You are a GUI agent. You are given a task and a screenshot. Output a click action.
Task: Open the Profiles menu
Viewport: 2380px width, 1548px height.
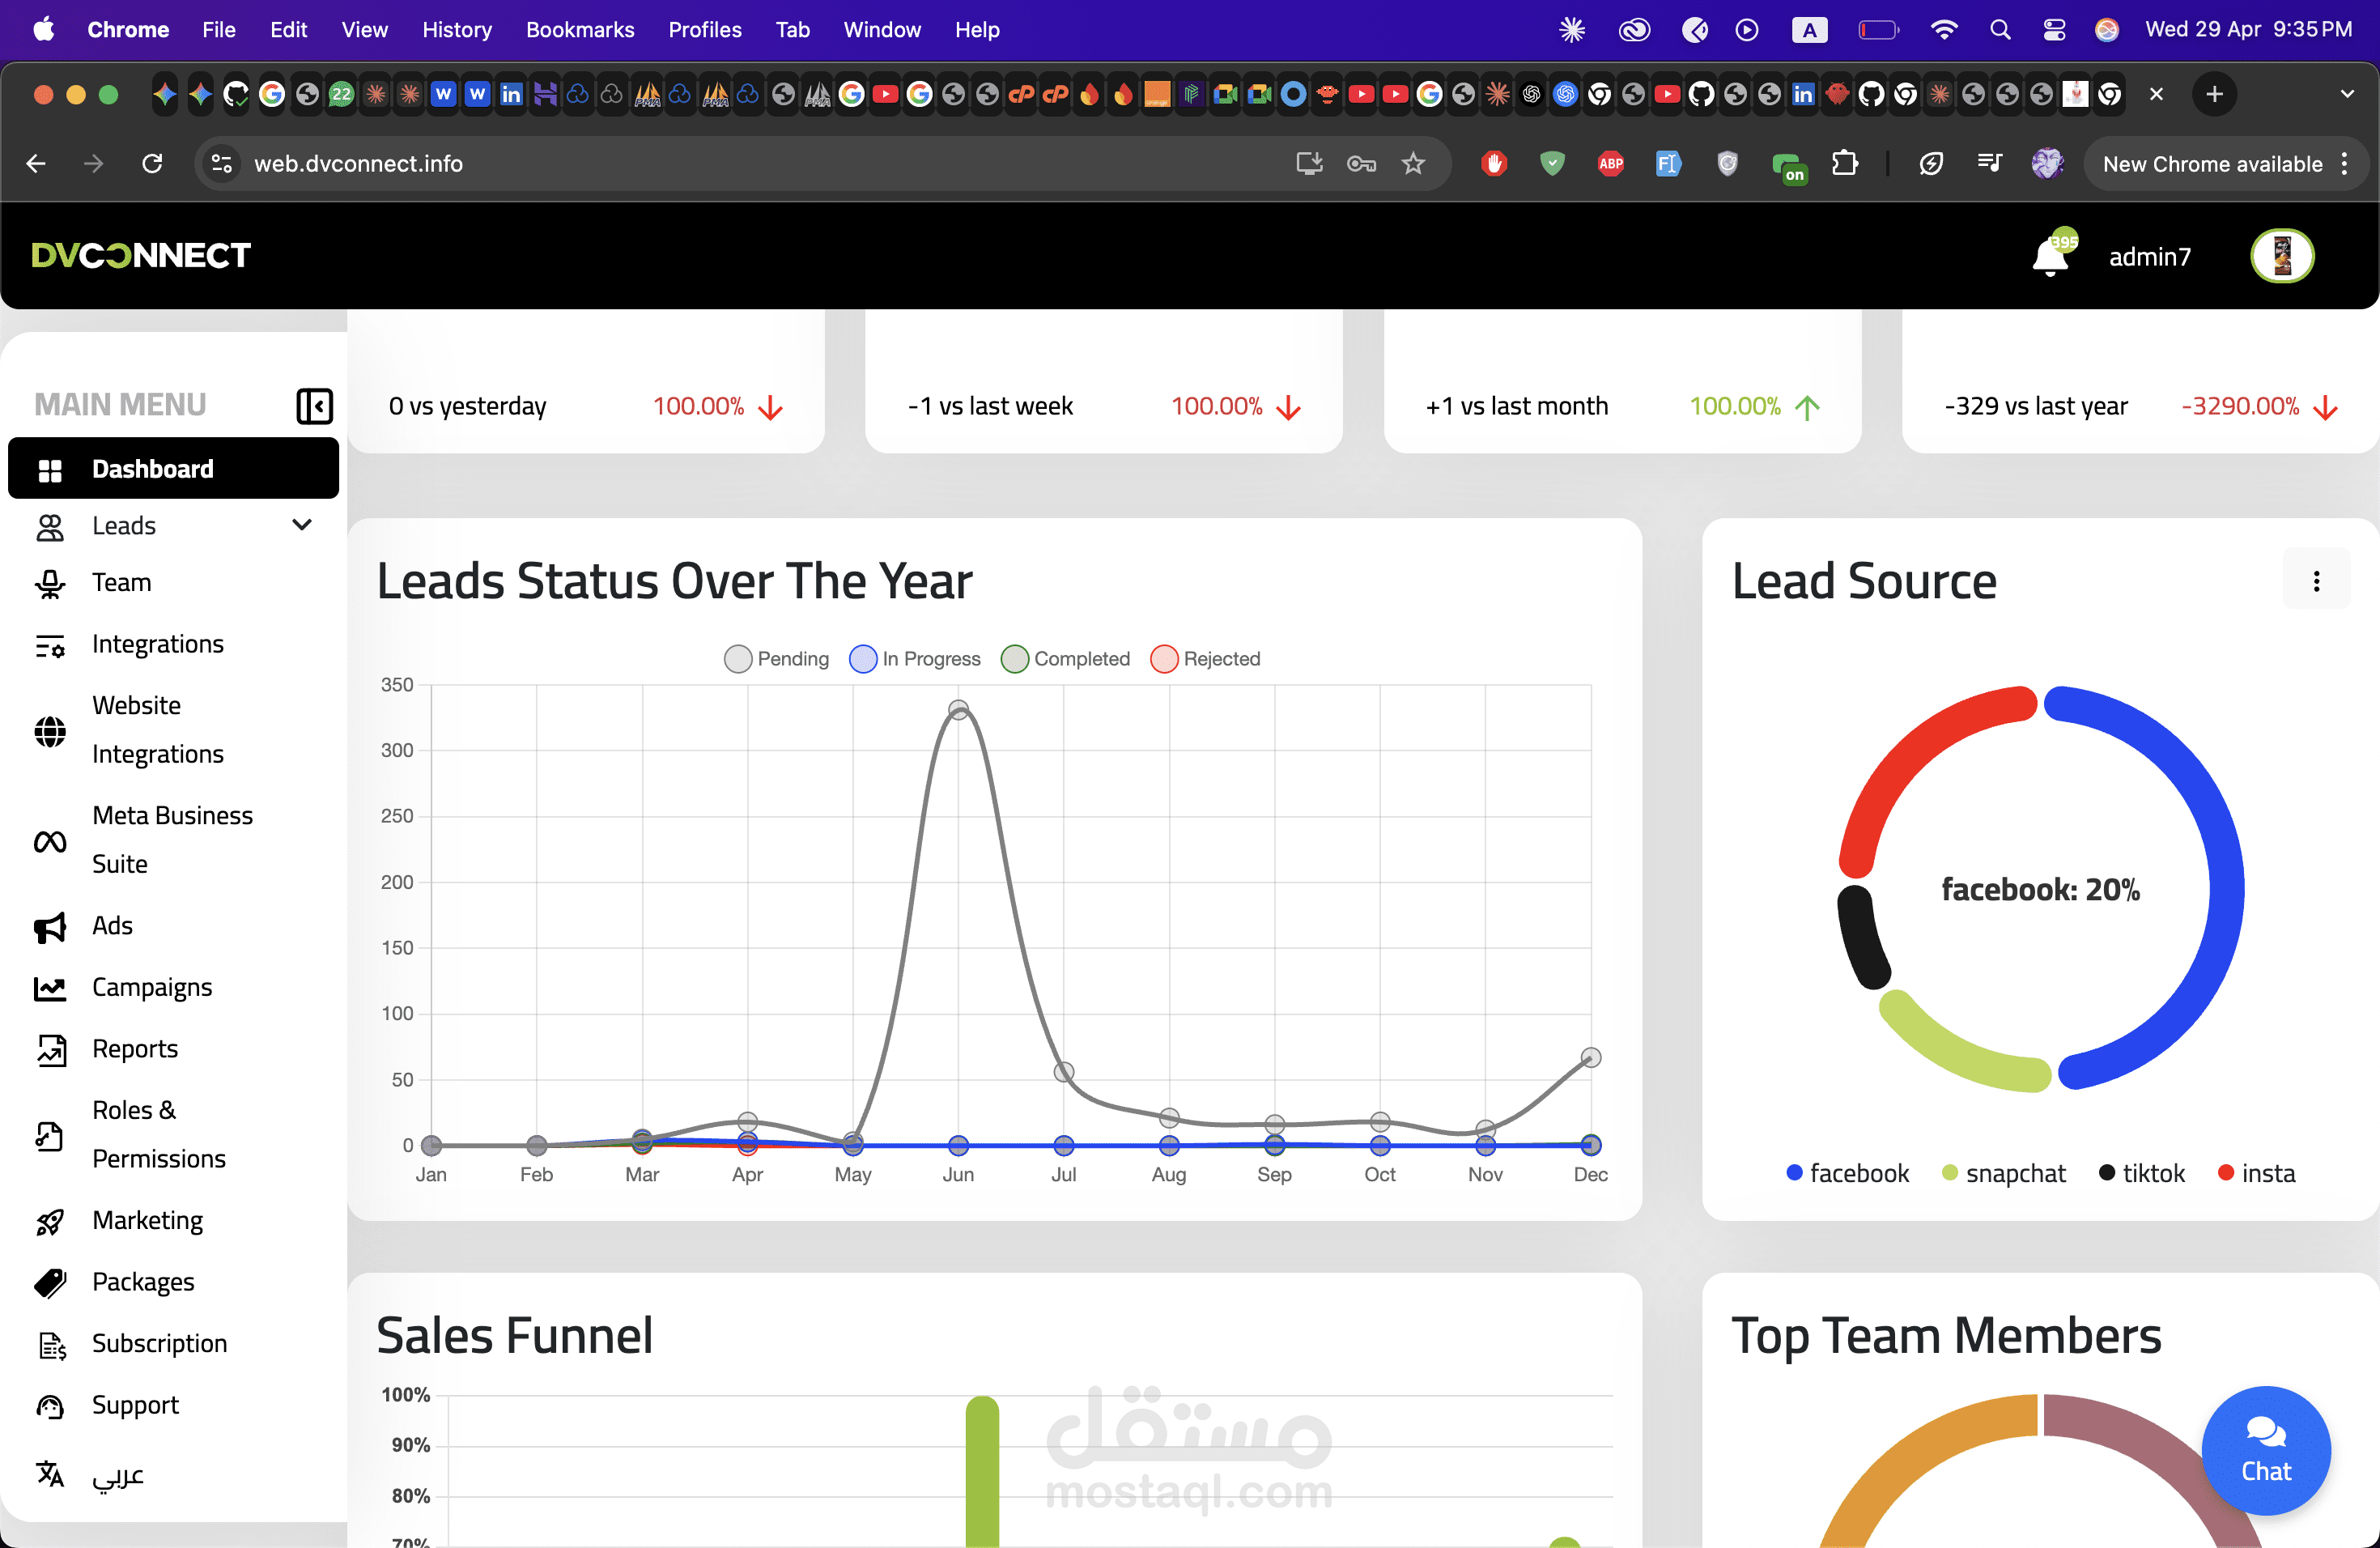click(705, 30)
